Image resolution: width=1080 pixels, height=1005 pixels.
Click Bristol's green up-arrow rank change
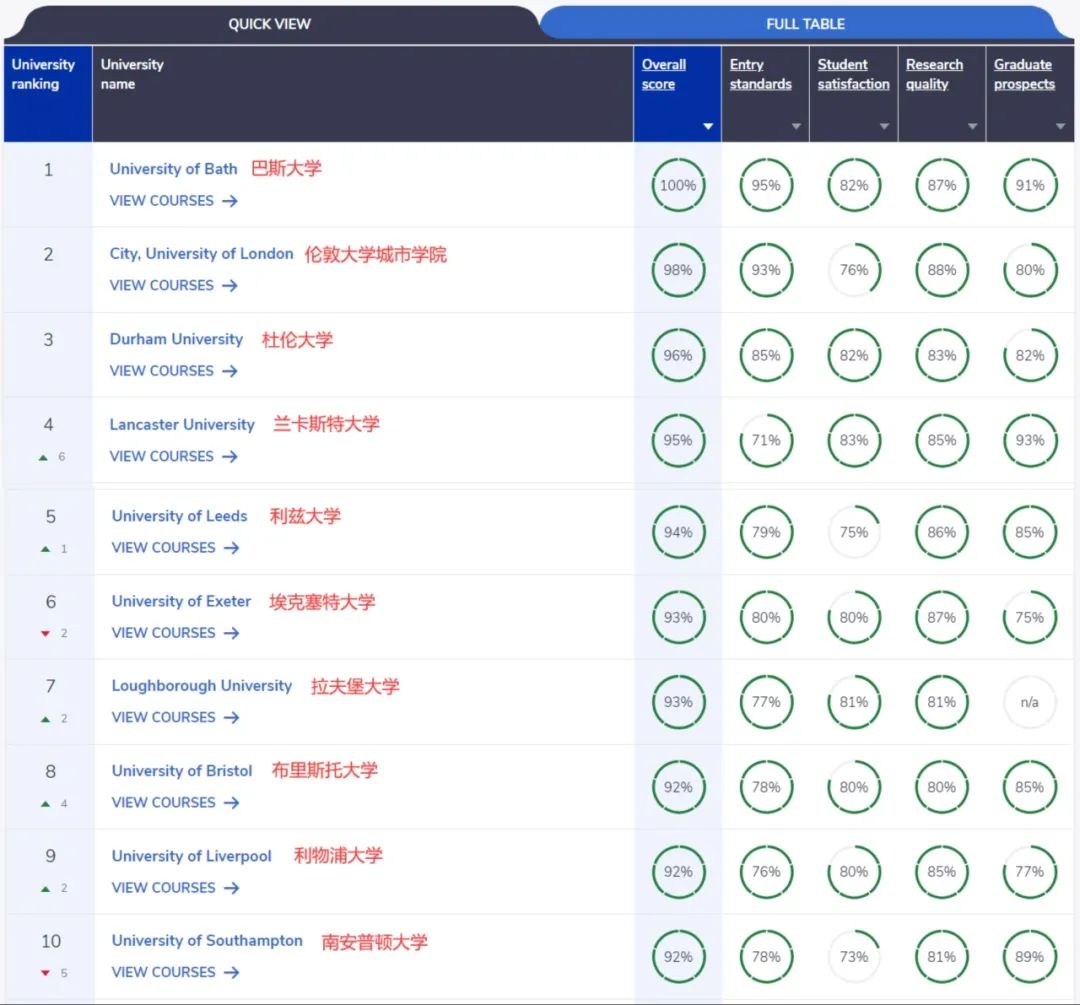pyautogui.click(x=45, y=804)
